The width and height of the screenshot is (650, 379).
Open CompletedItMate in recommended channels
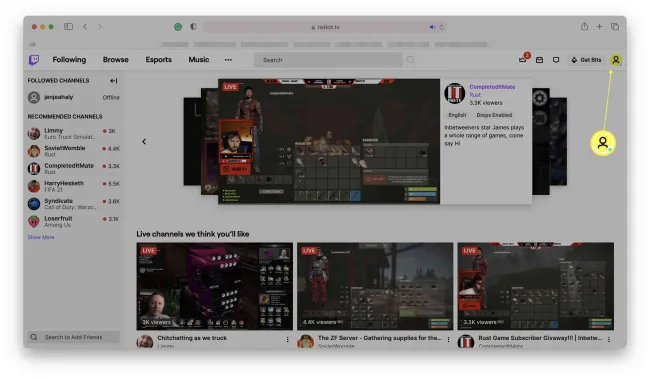coord(73,169)
